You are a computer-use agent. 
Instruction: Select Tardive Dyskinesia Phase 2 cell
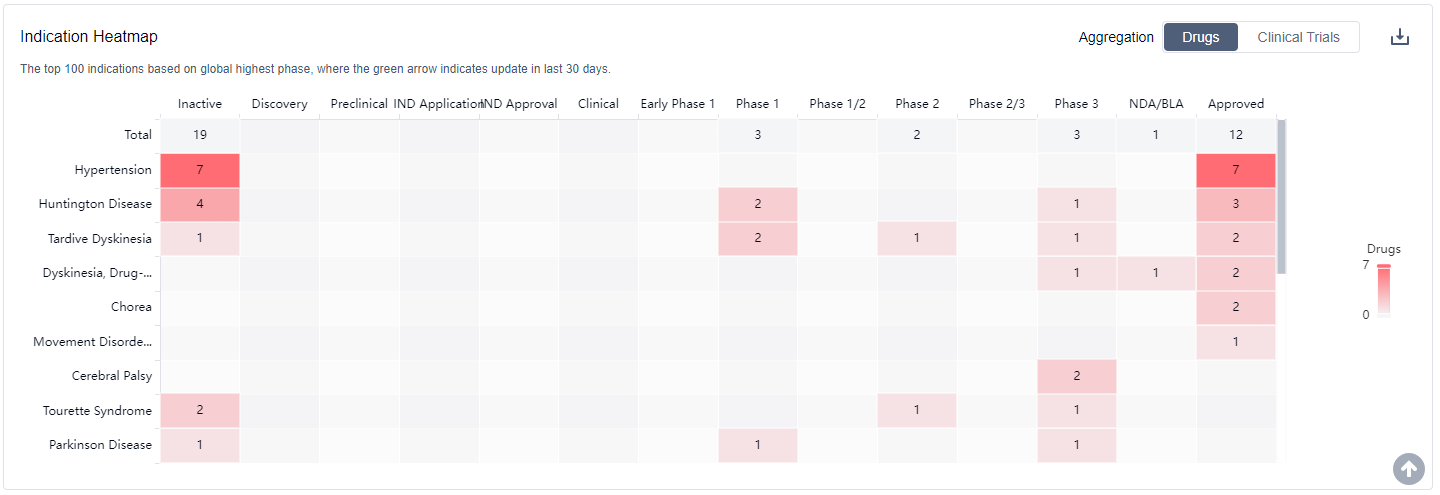coord(917,239)
